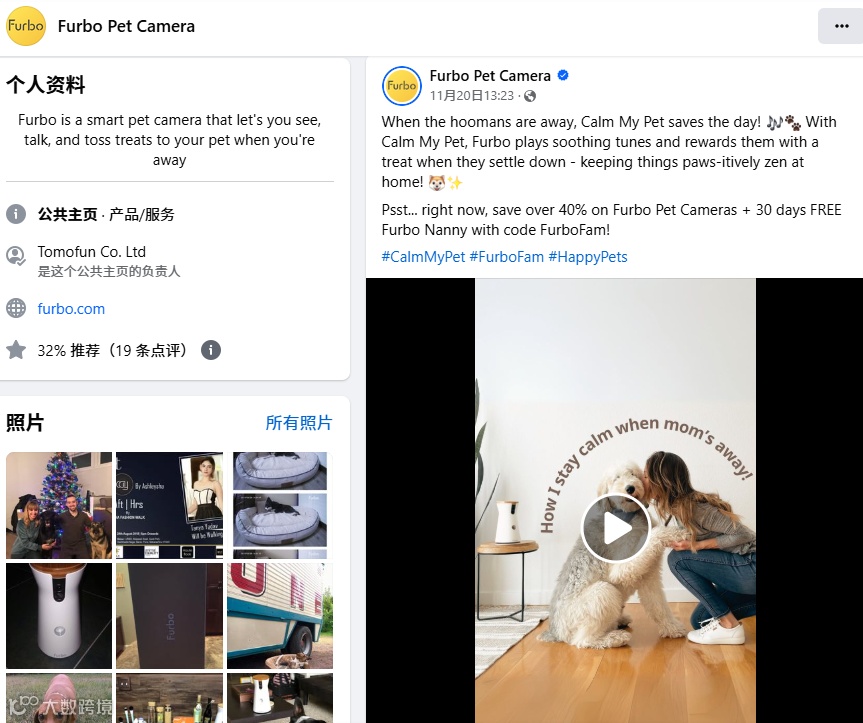Click the info icon beside review rating
This screenshot has height=723, width=863.
pyautogui.click(x=211, y=350)
